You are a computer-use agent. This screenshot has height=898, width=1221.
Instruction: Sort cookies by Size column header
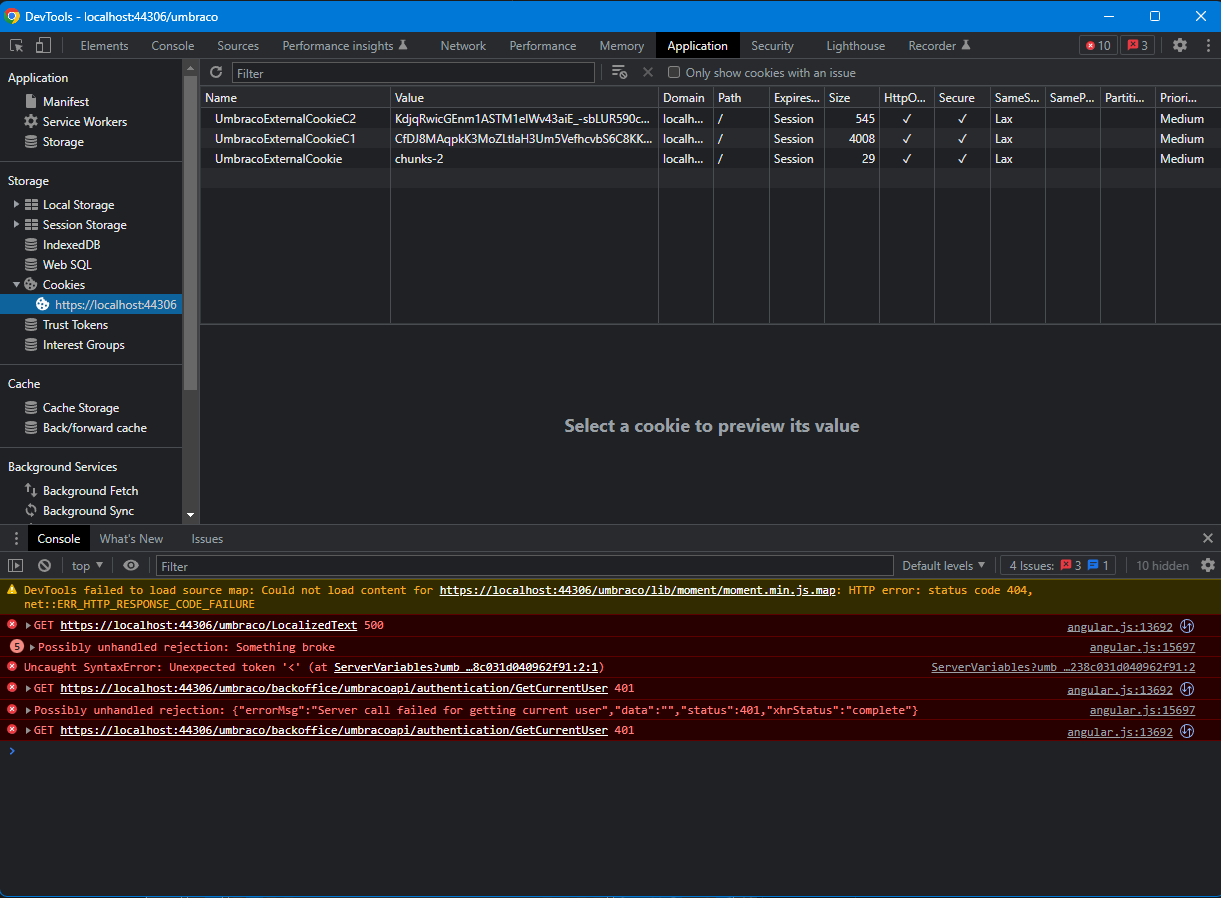852,97
